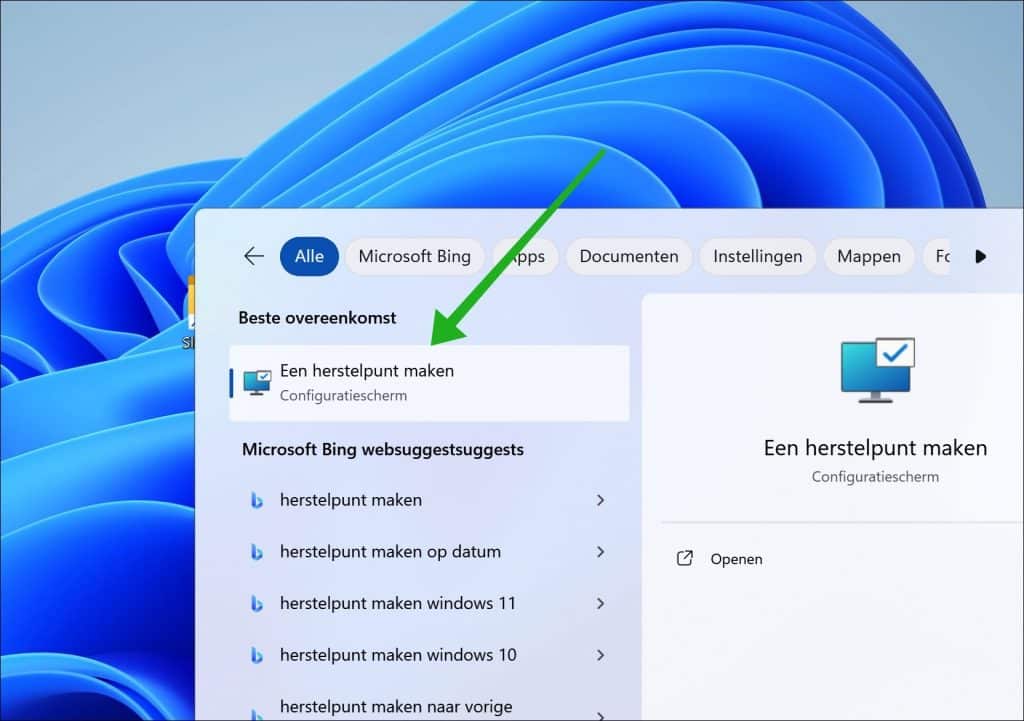Switch to the Microsoft Bing filter
This screenshot has height=721, width=1024.
click(415, 256)
